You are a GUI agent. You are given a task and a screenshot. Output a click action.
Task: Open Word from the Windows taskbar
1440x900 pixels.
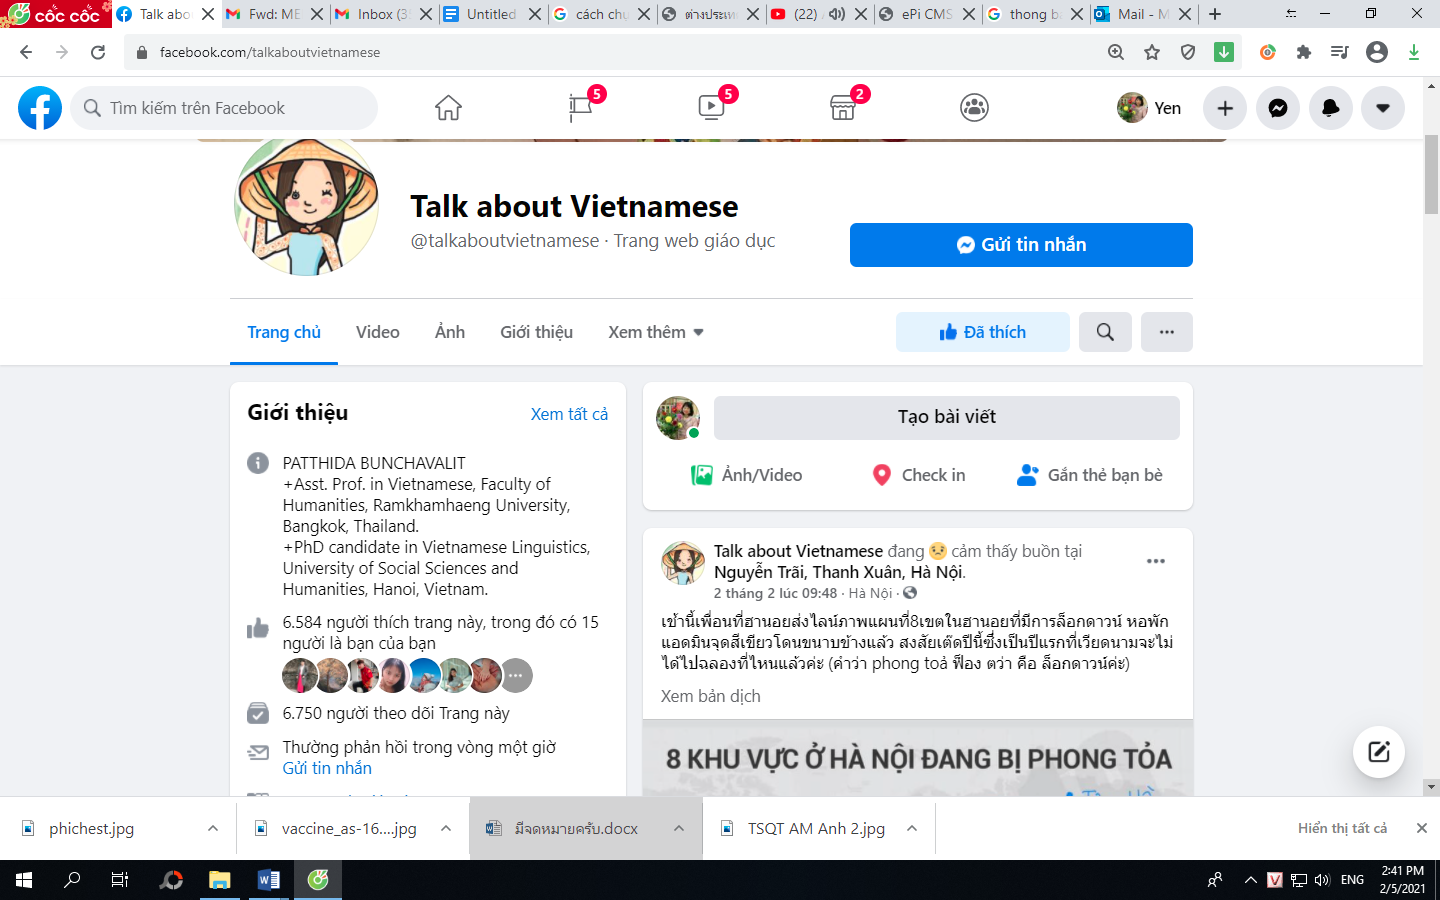click(x=268, y=880)
